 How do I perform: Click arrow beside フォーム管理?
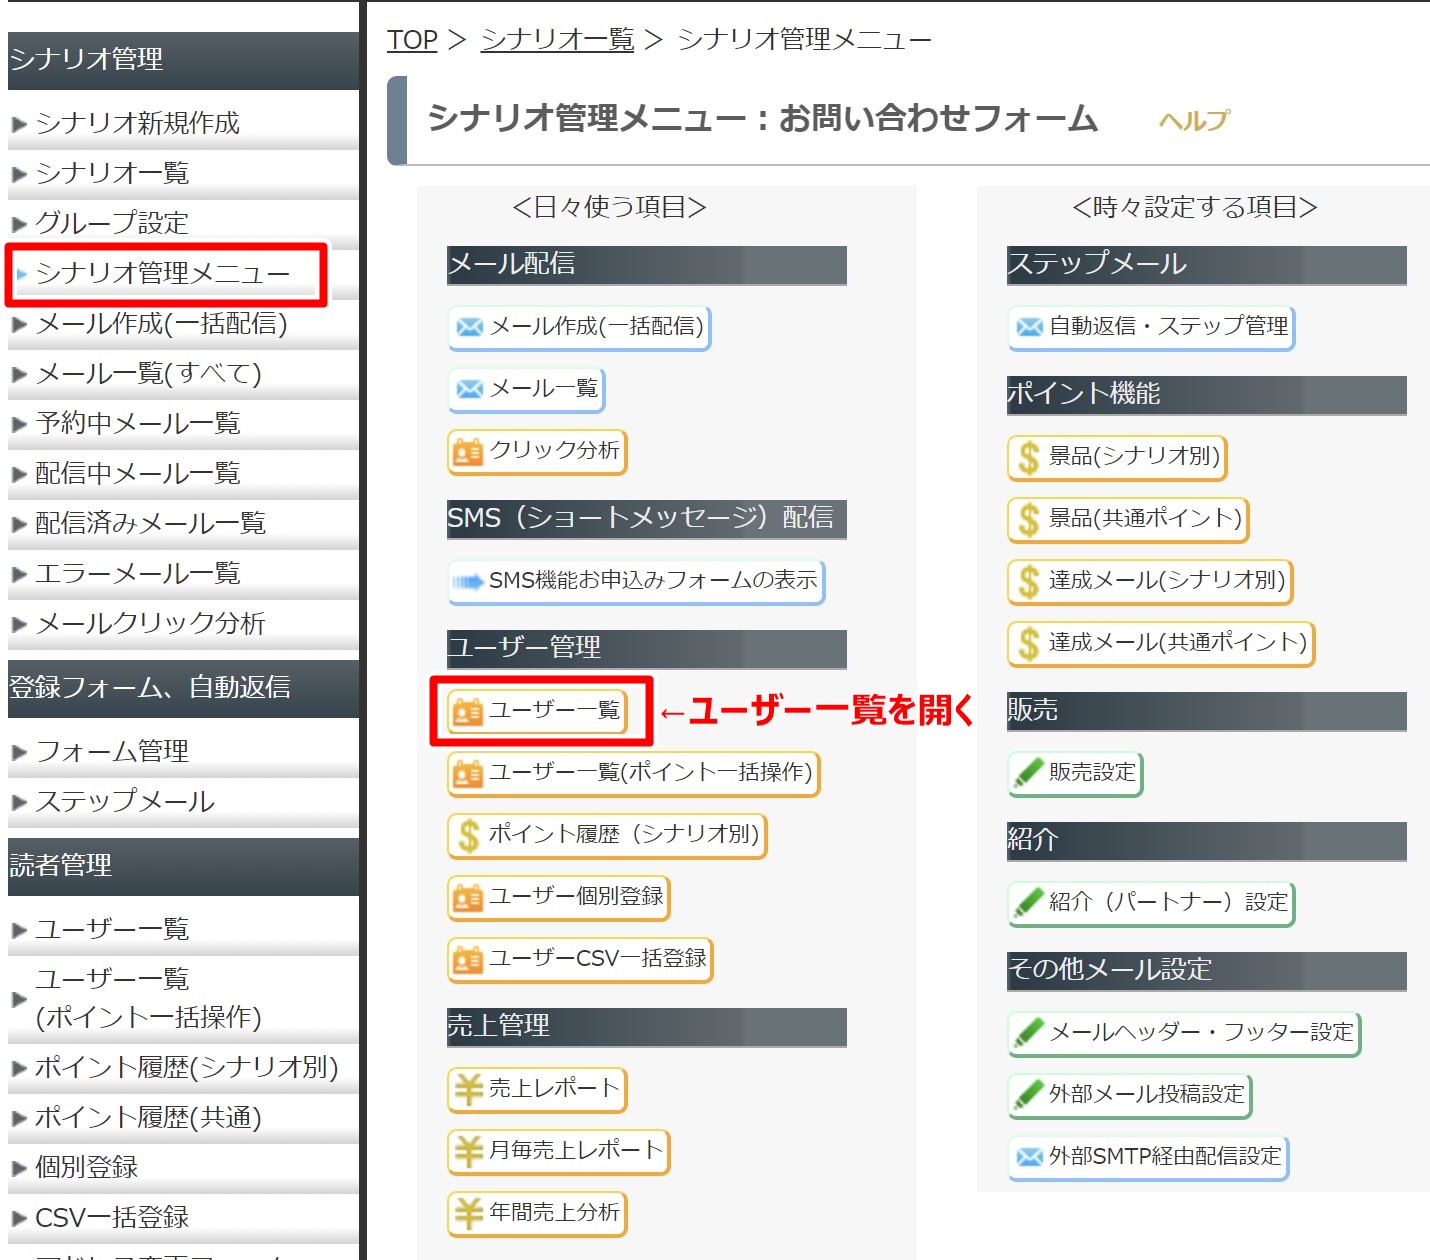(x=19, y=752)
